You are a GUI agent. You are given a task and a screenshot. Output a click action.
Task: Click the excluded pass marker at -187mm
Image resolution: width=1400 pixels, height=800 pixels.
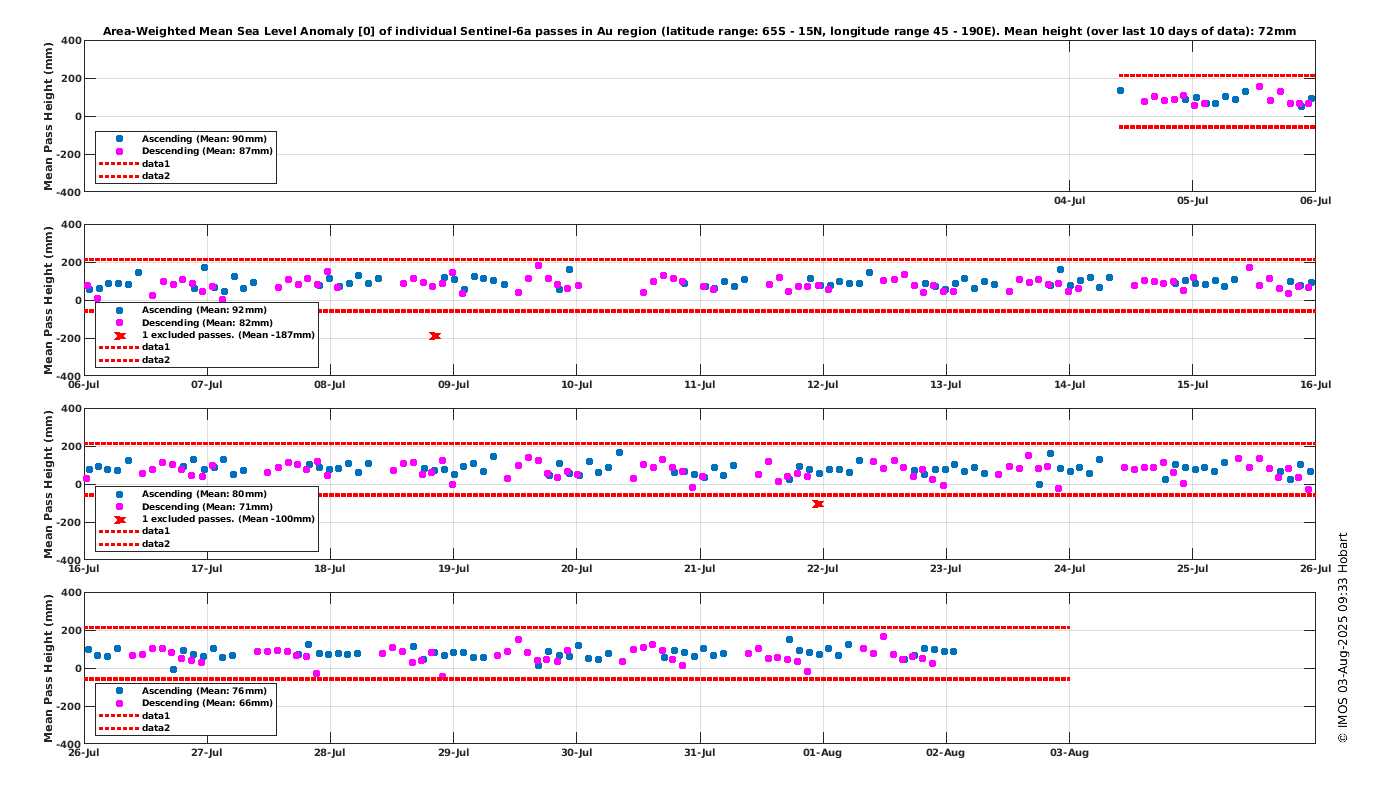[435, 336]
